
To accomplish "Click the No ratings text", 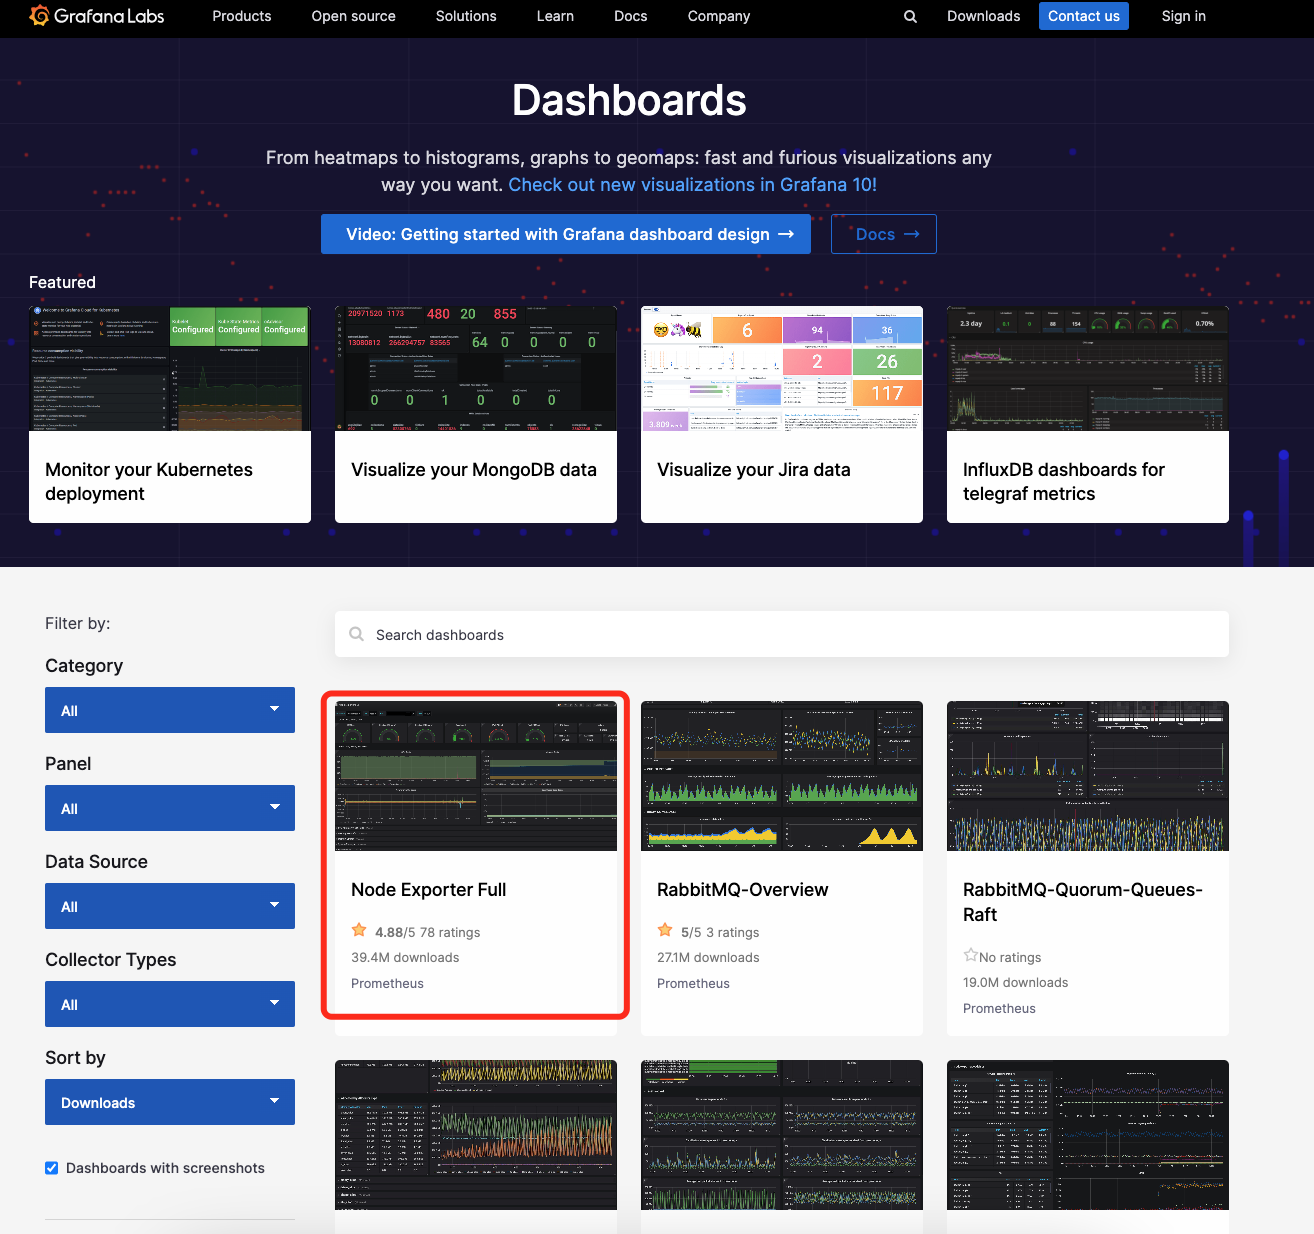I will tap(1010, 957).
